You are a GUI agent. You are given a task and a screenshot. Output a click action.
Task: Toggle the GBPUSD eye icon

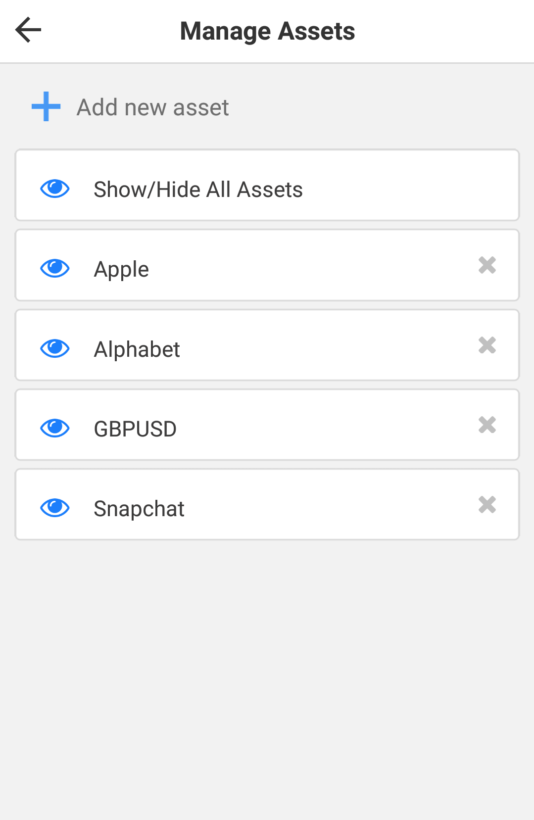point(55,428)
